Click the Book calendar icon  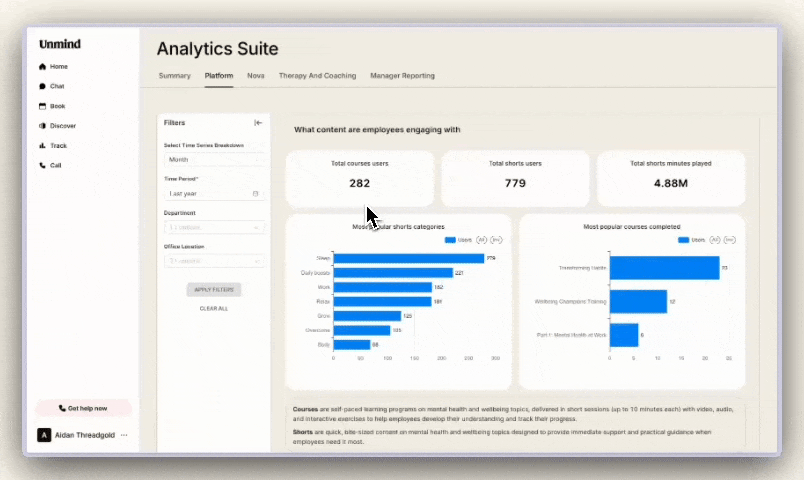43,106
